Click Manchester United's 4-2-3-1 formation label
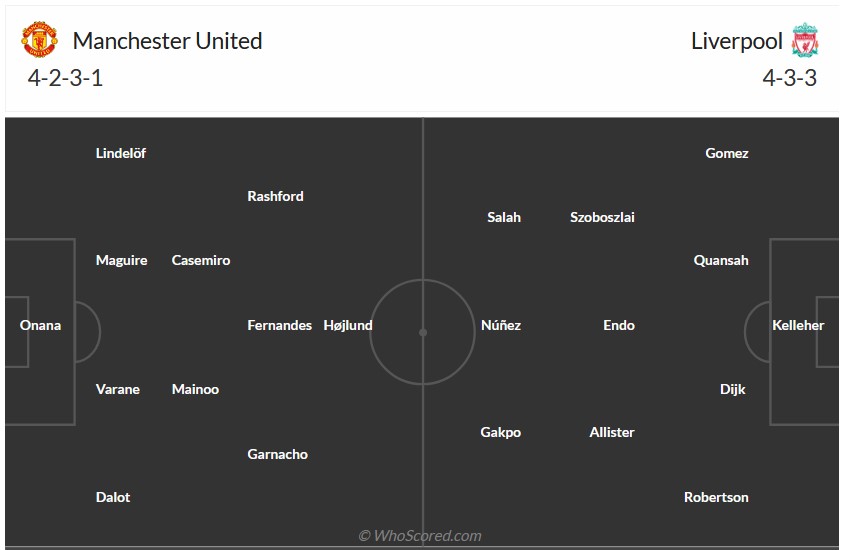842x550 pixels. click(66, 78)
